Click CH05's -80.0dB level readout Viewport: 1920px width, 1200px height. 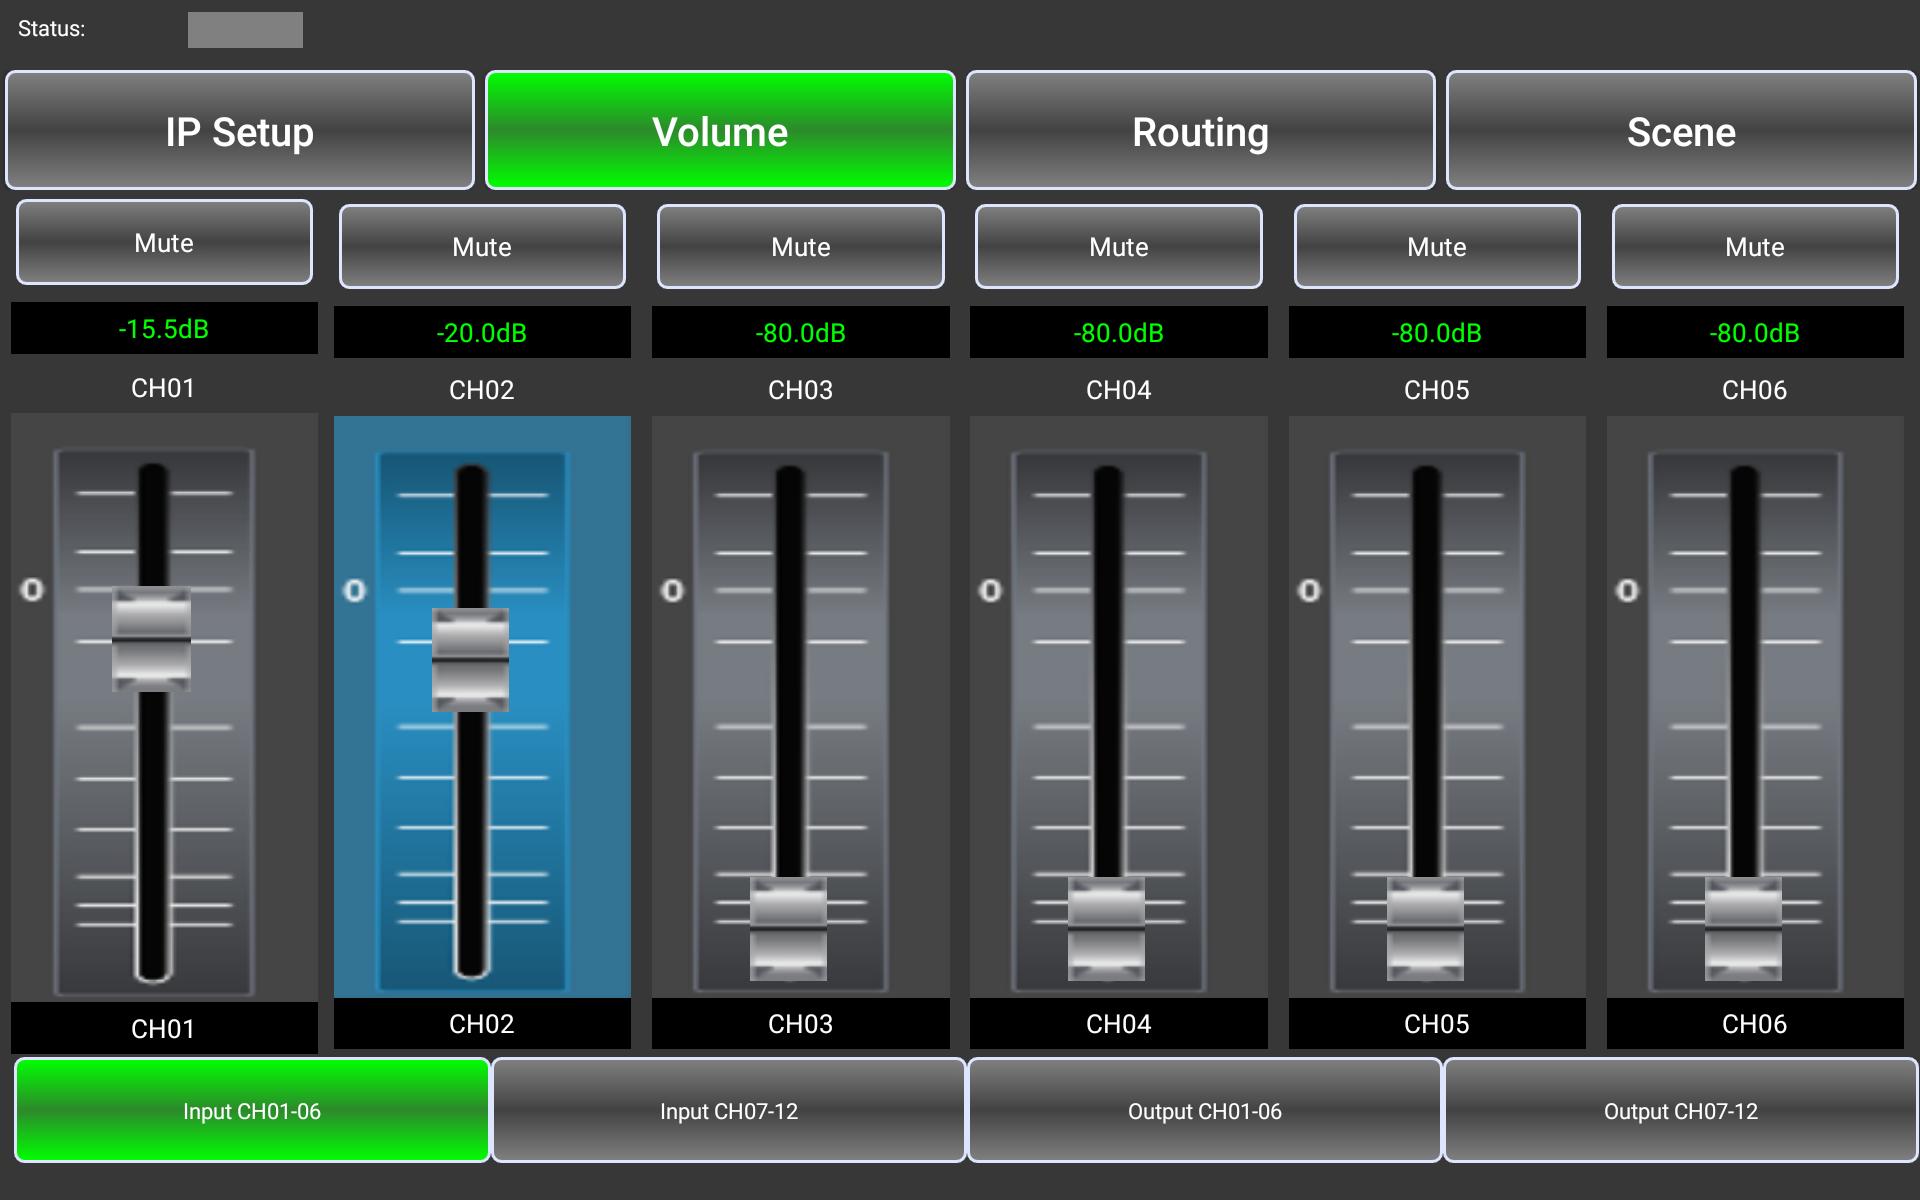(x=1437, y=332)
